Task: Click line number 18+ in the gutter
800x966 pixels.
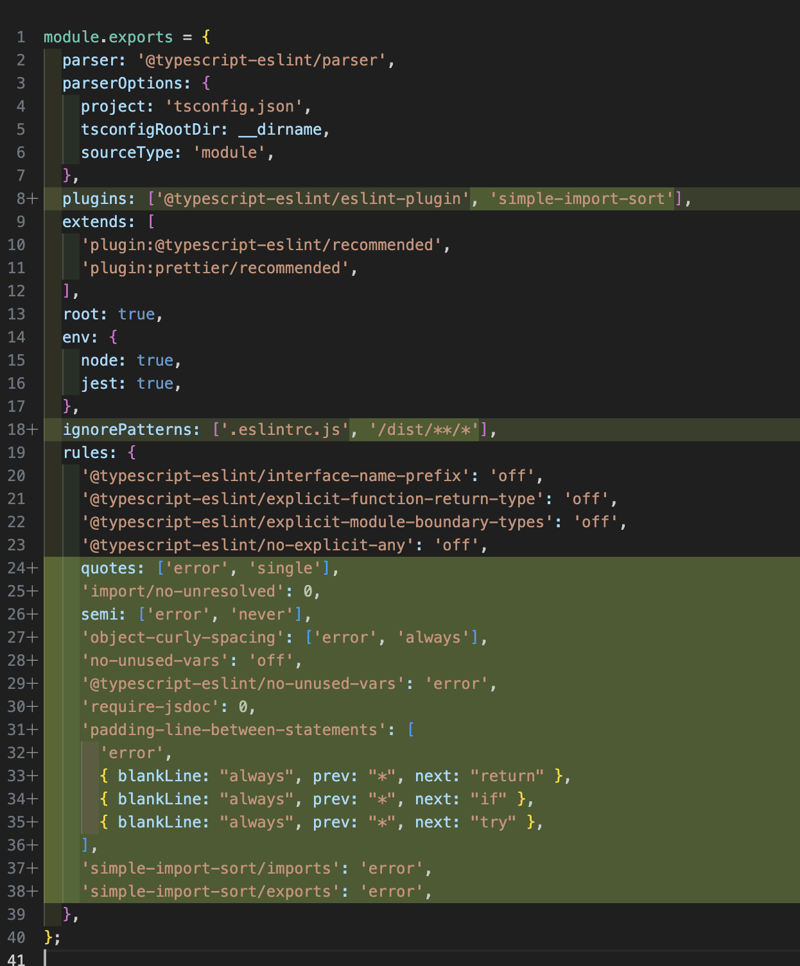Action: click(23, 430)
